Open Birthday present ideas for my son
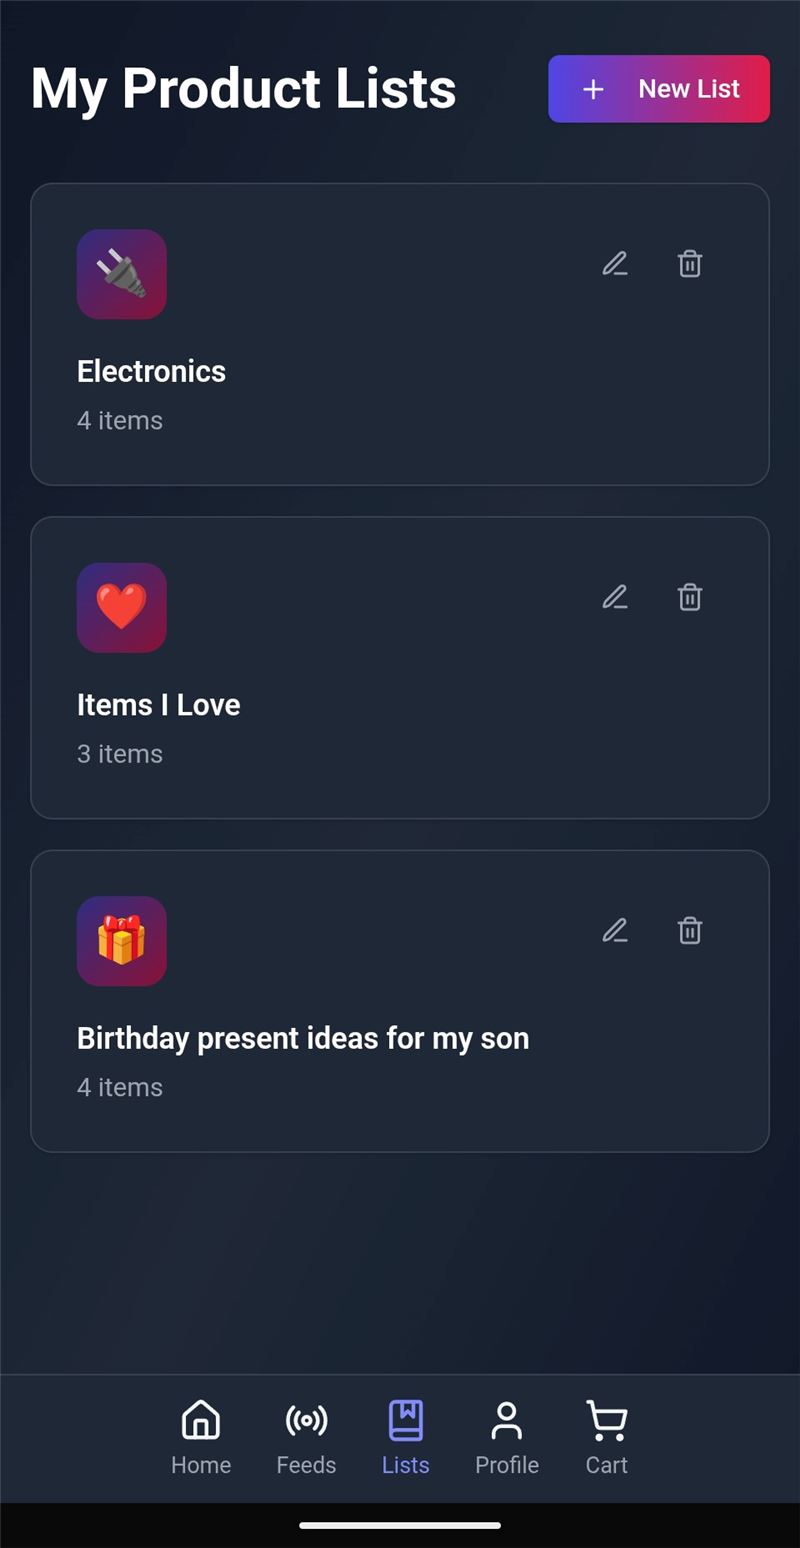This screenshot has height=1548, width=800. 303,1038
